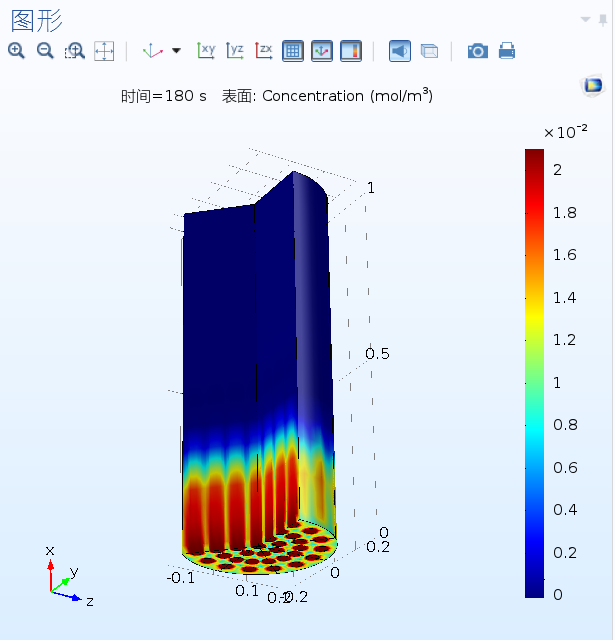The height and width of the screenshot is (640, 615).
Task: Toggle the color legend display button
Action: tap(351, 51)
